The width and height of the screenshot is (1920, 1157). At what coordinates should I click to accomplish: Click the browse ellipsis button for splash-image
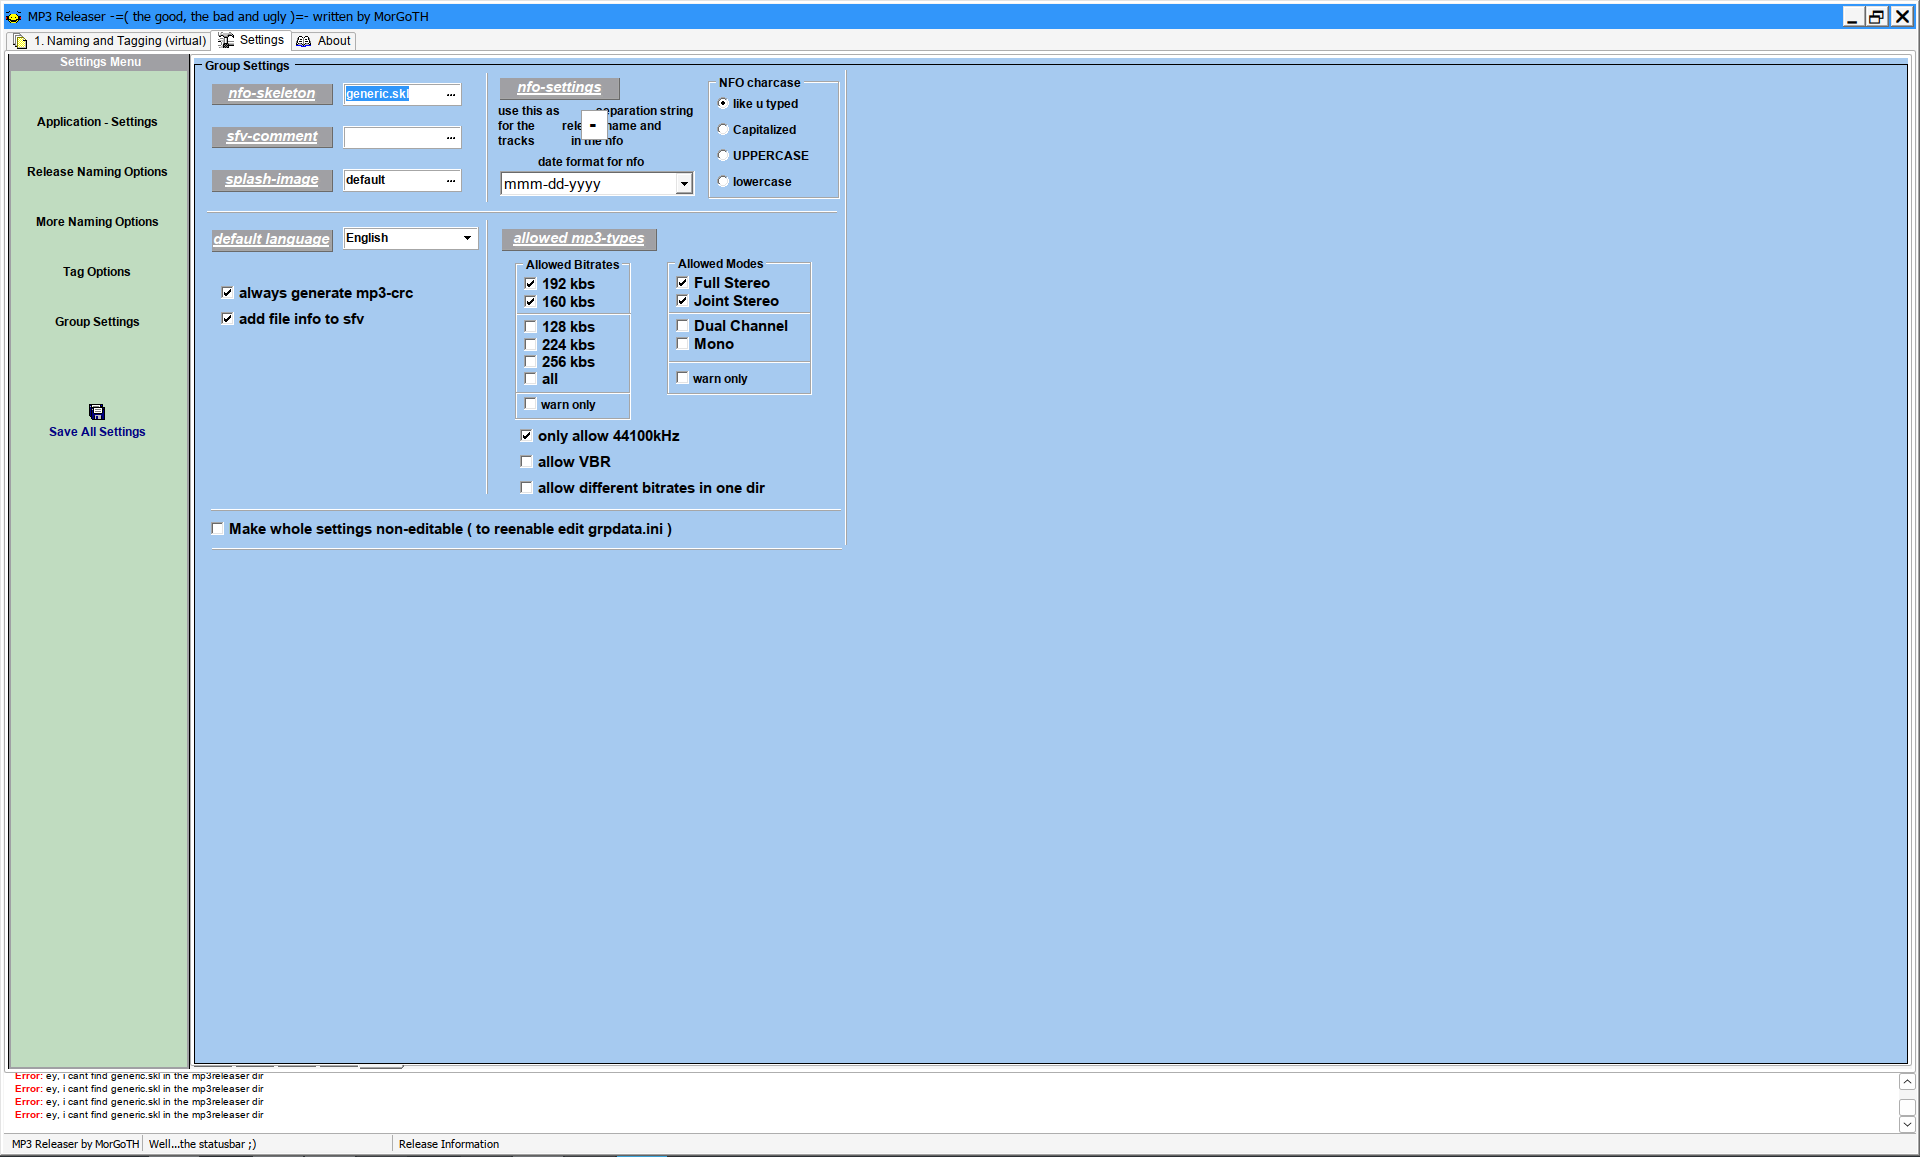pos(451,180)
